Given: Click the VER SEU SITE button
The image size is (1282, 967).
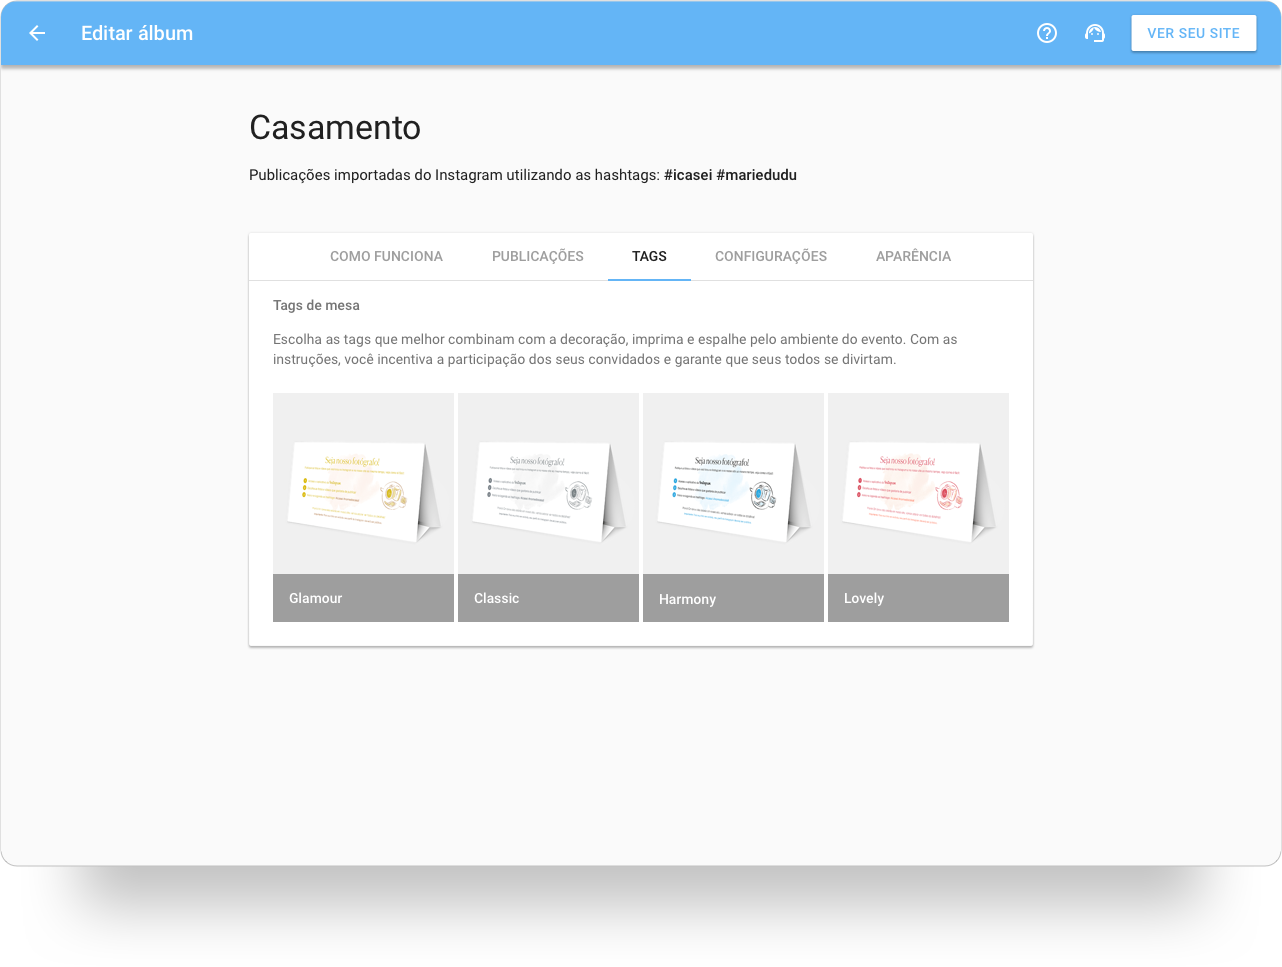Looking at the screenshot, I should [x=1193, y=33].
